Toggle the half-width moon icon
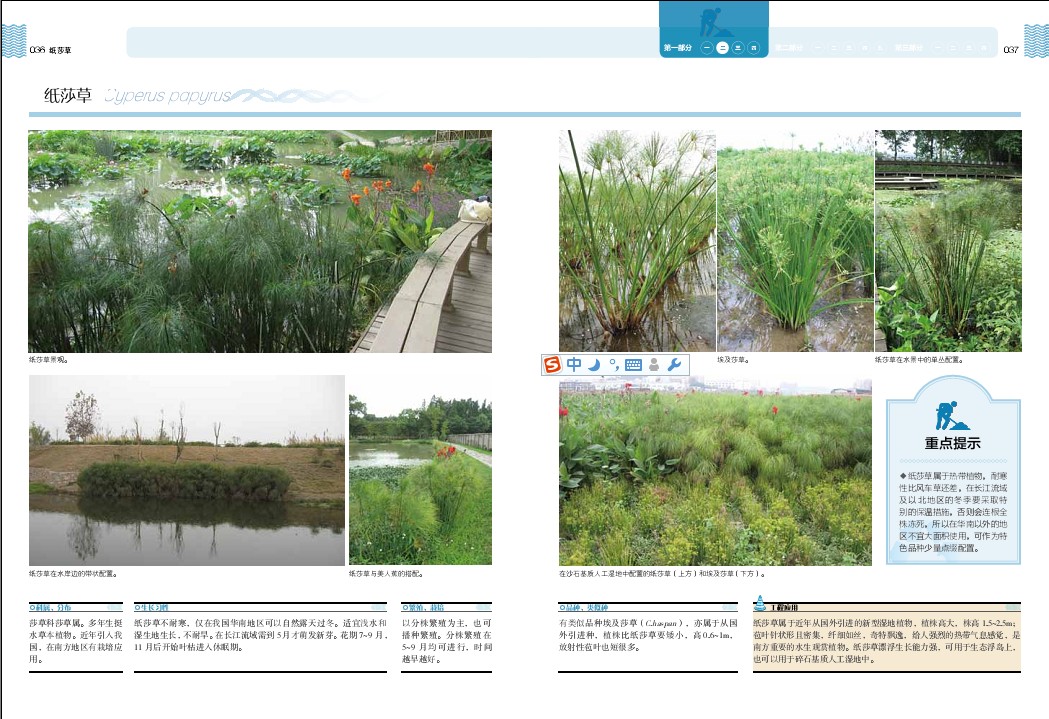This screenshot has width=1049, height=719. 593,365
